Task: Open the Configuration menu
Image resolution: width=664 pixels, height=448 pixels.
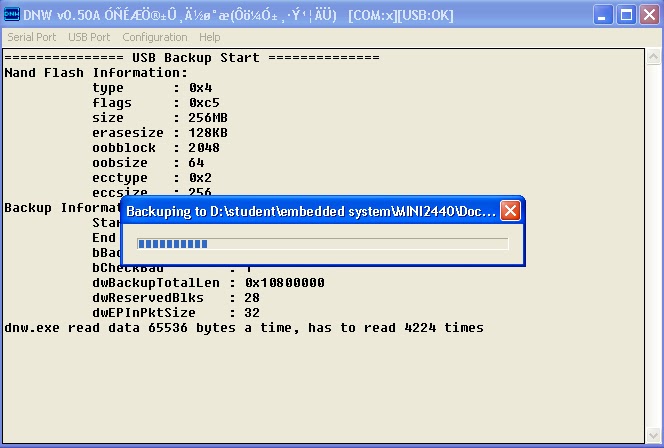Action: pyautogui.click(x=155, y=37)
